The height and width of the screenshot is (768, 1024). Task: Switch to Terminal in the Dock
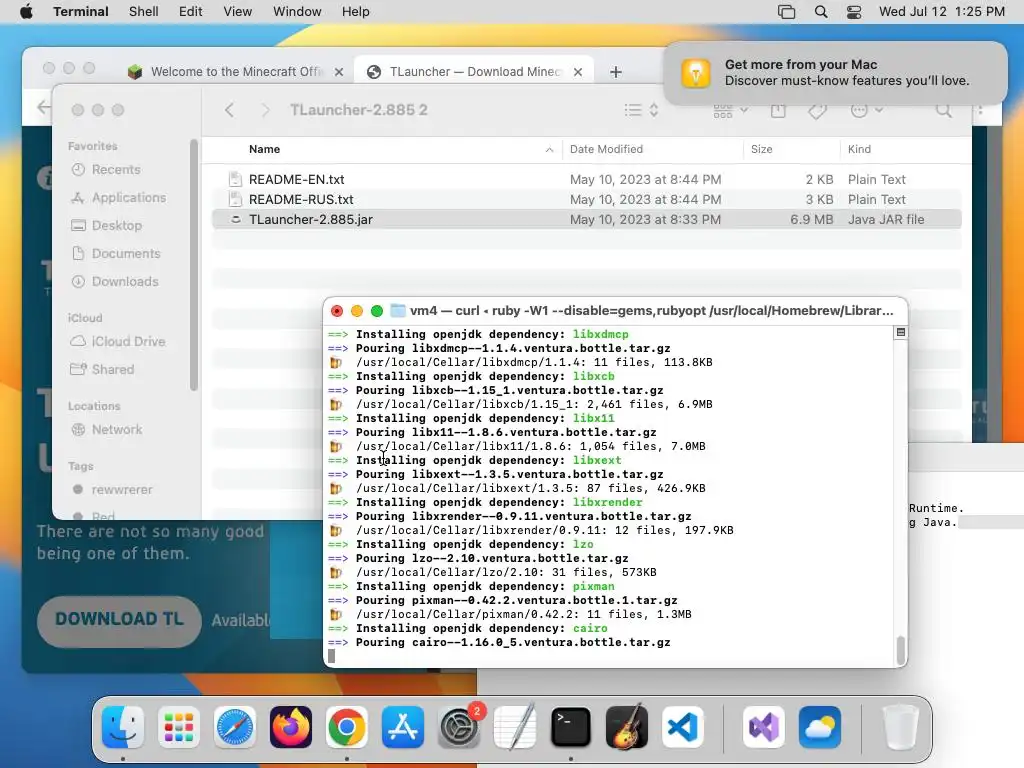pos(571,727)
